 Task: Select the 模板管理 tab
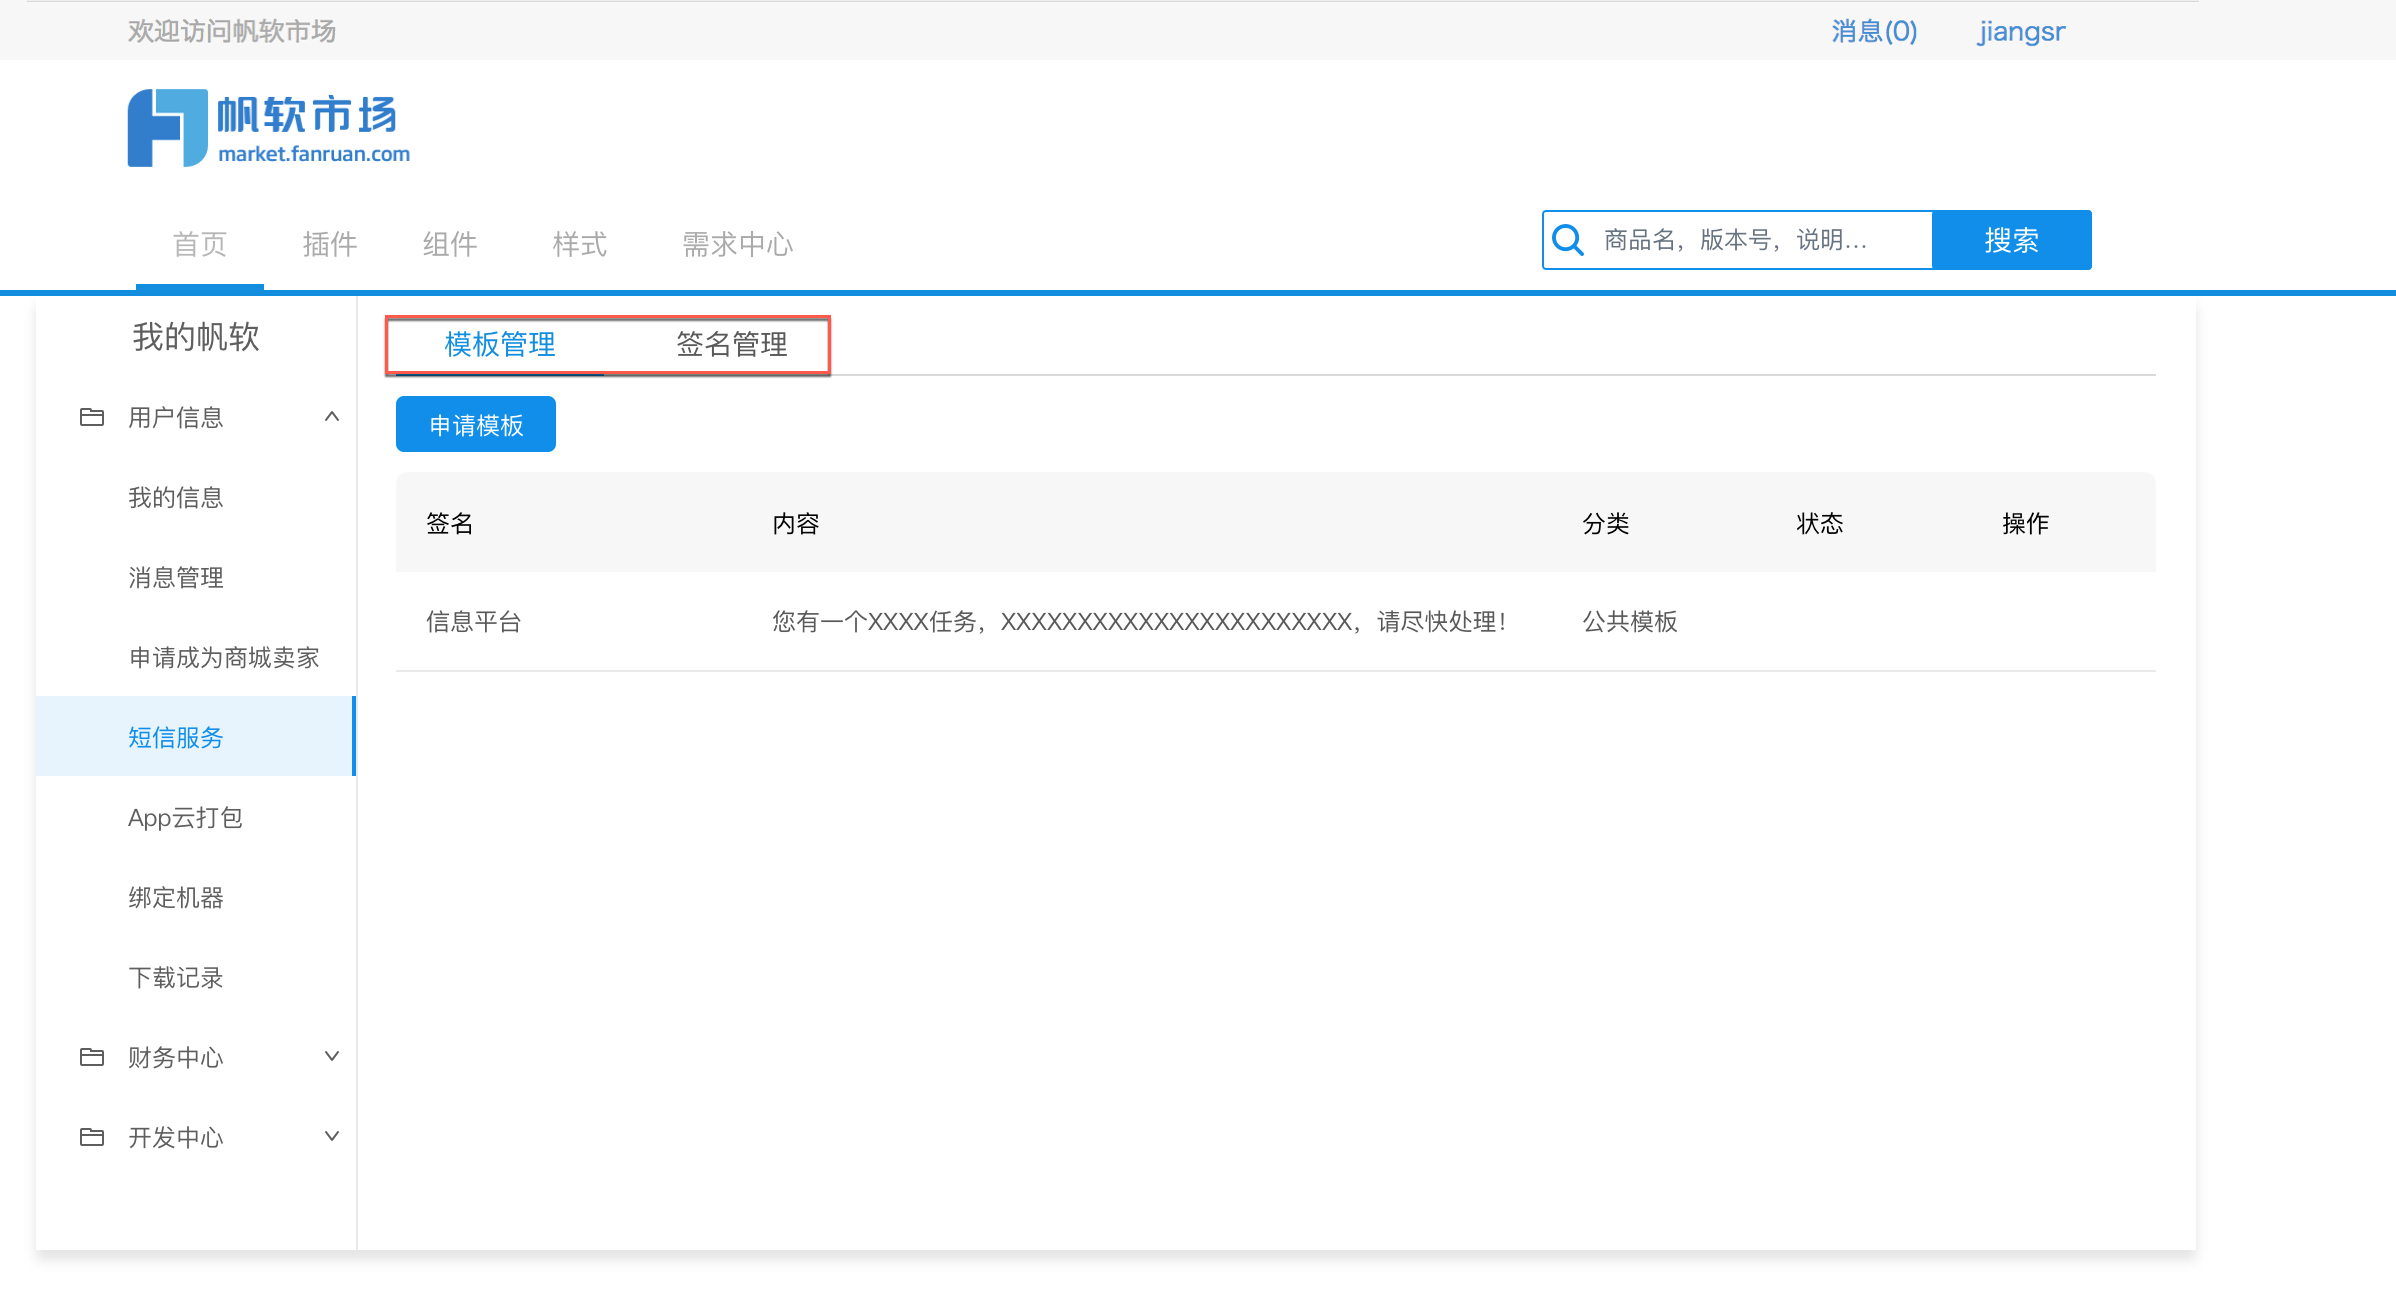point(499,345)
